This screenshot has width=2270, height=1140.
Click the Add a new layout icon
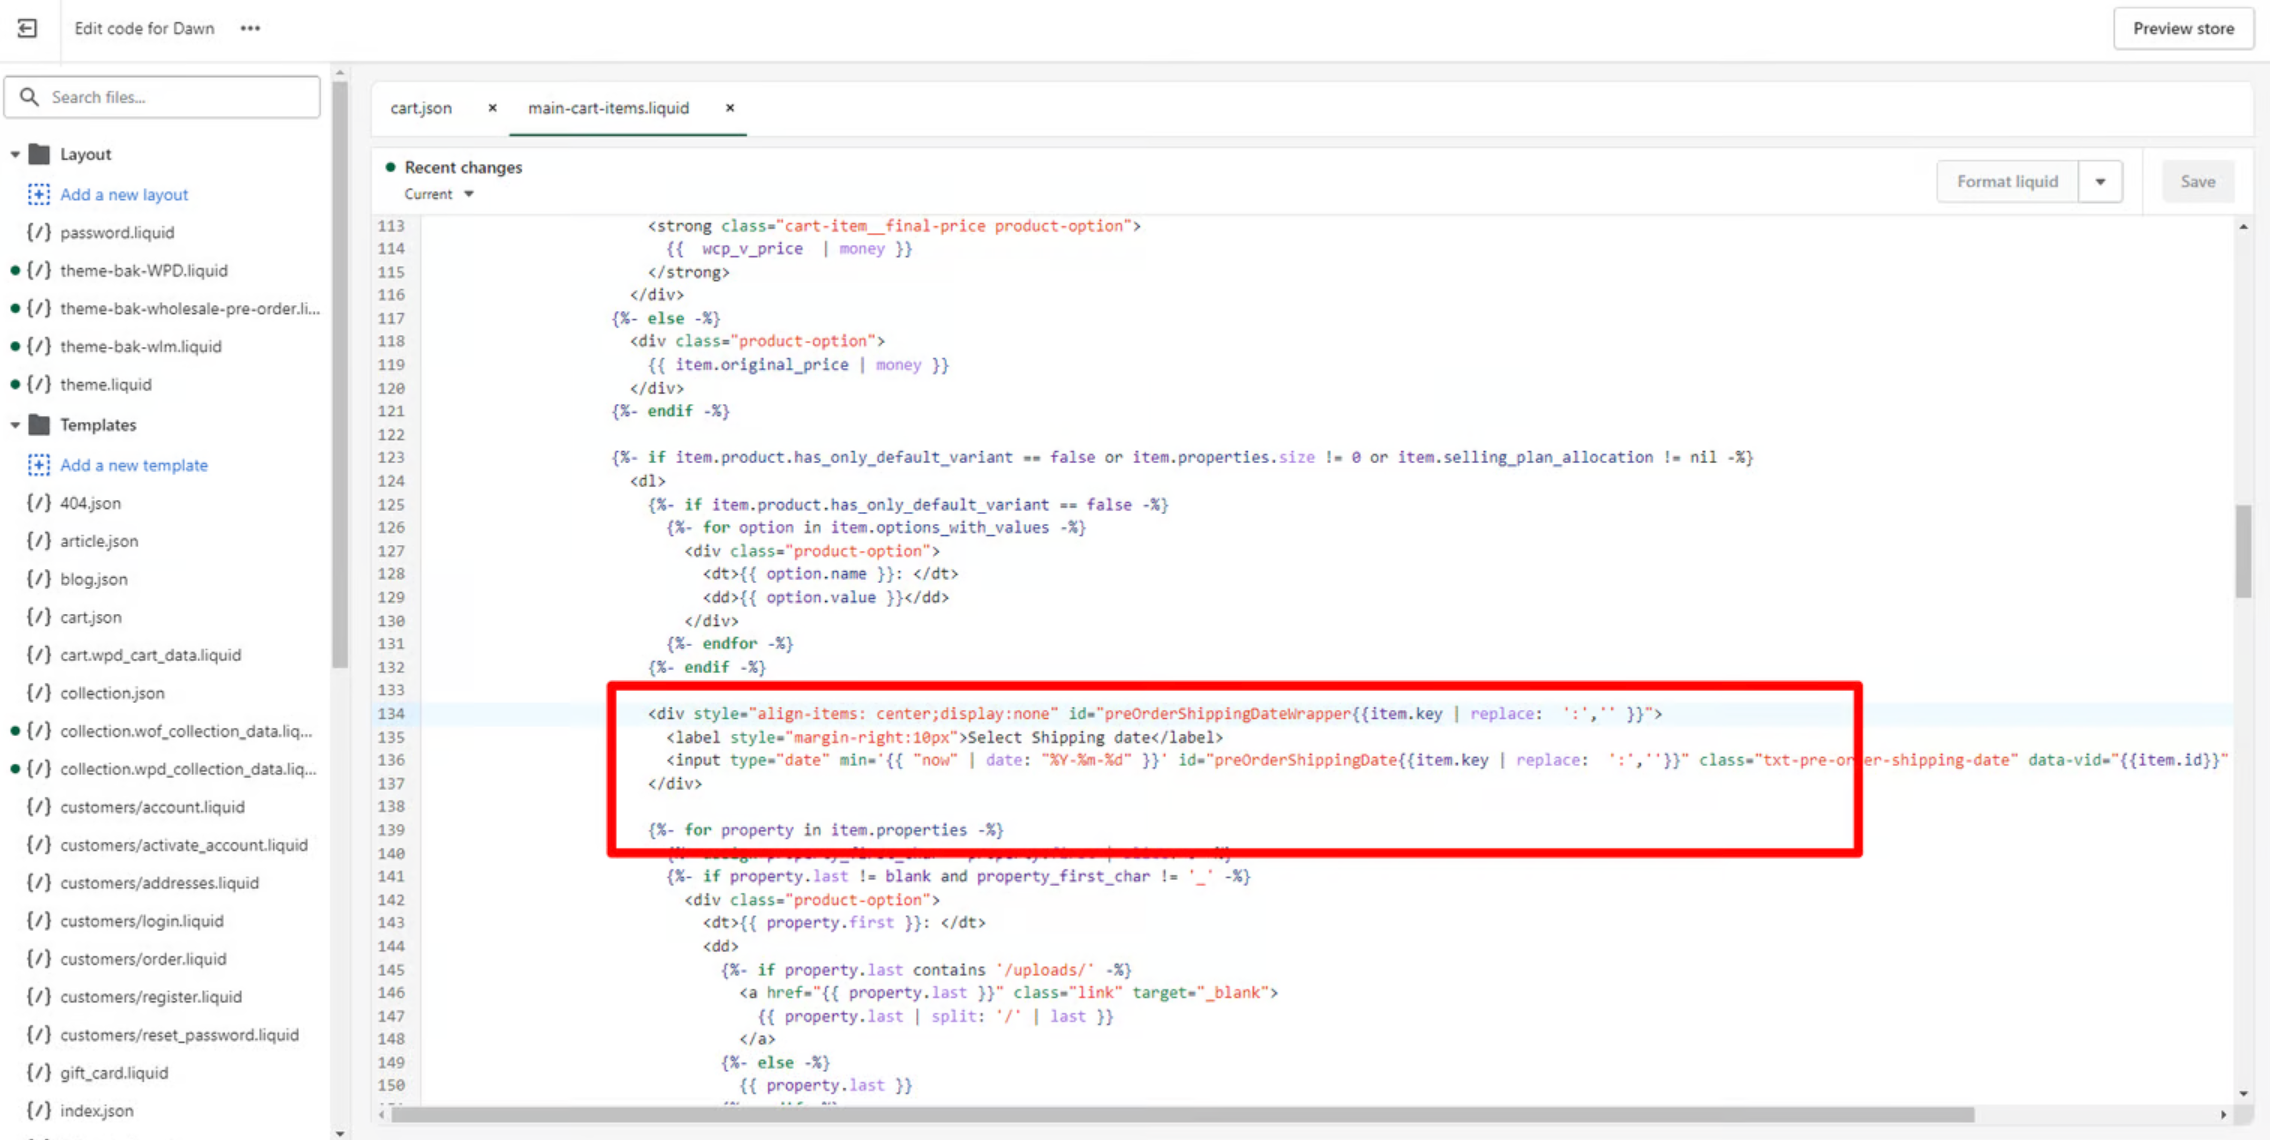coord(39,194)
